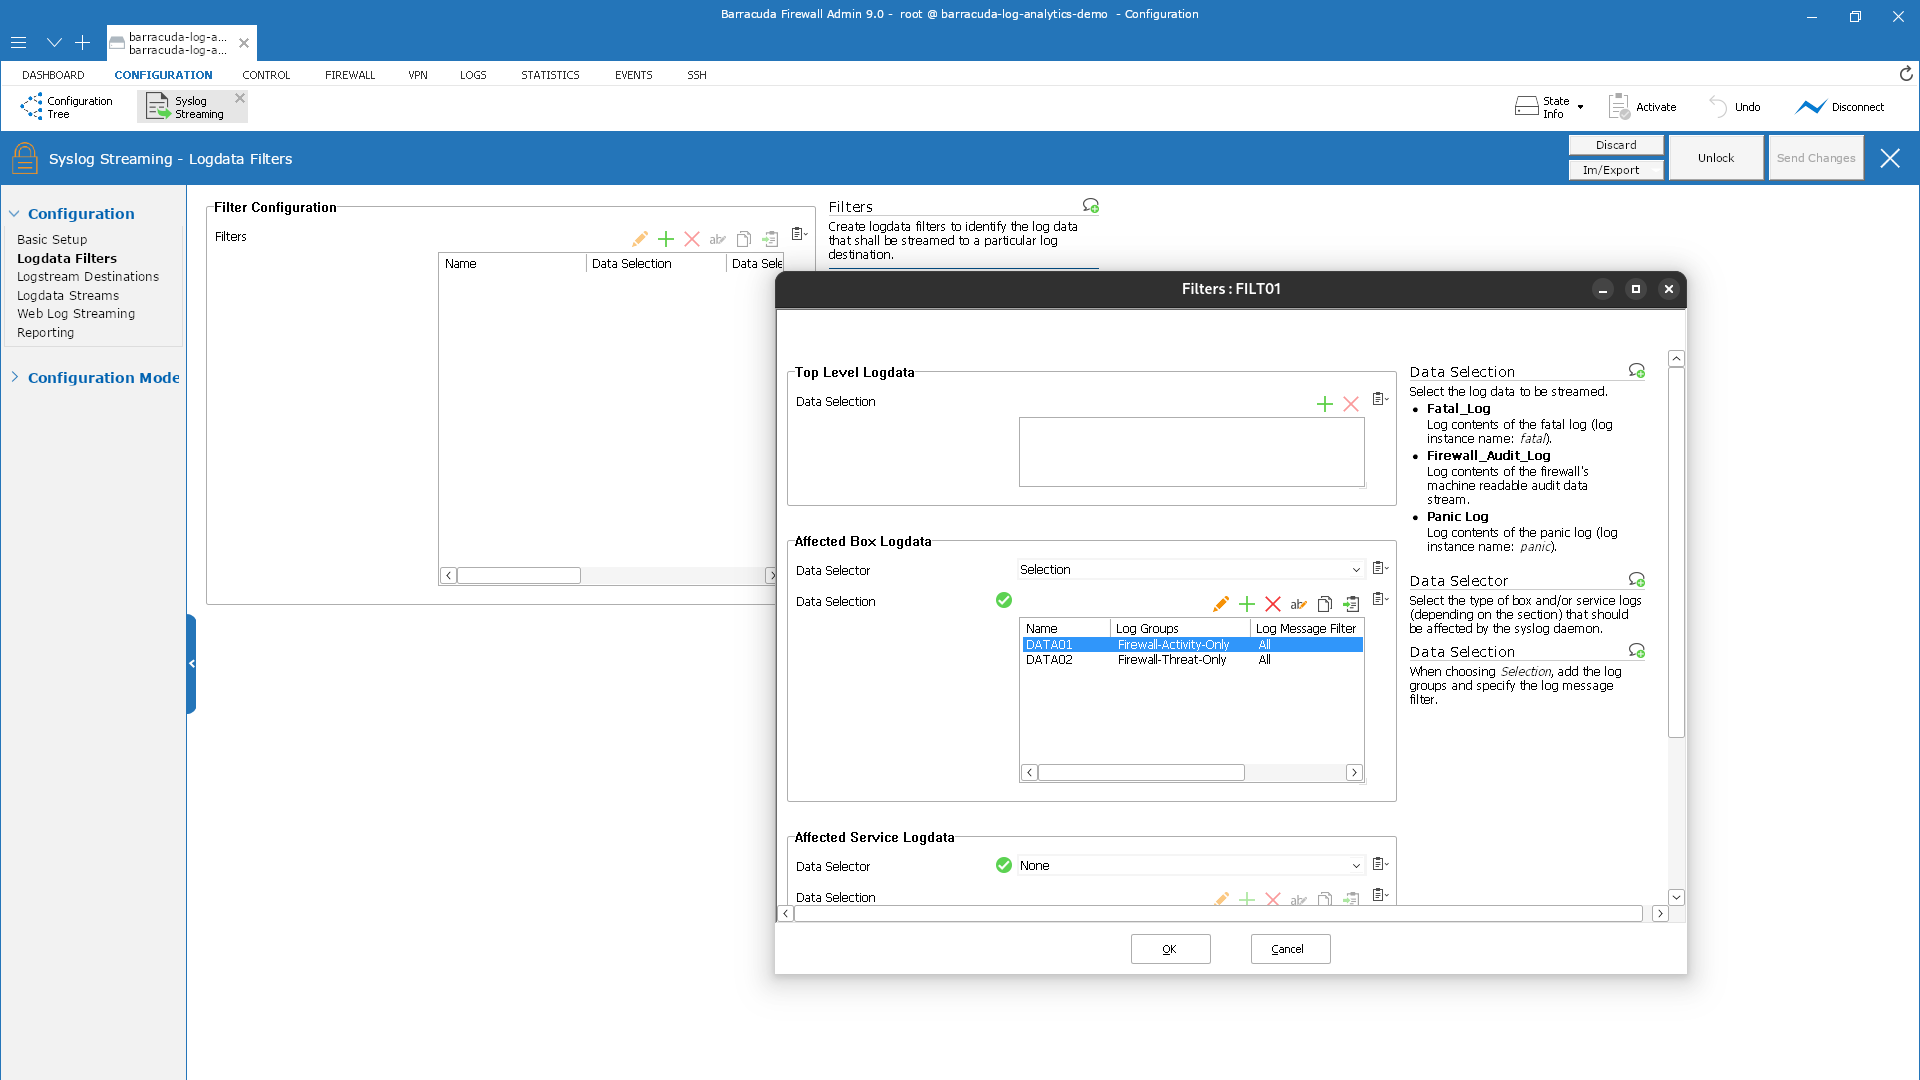This screenshot has height=1080, width=1920.
Task: Click the Data Selector help comment icon
Action: coord(1637,579)
